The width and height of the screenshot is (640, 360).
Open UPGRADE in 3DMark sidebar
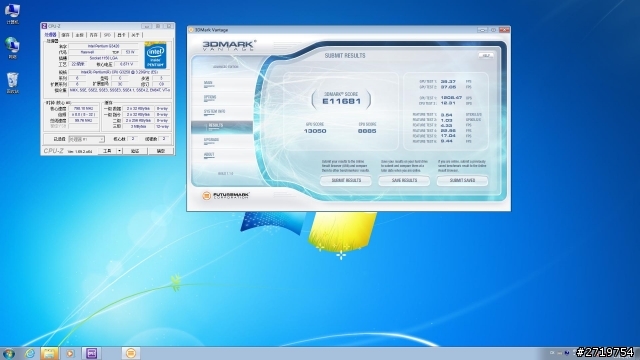click(x=212, y=140)
